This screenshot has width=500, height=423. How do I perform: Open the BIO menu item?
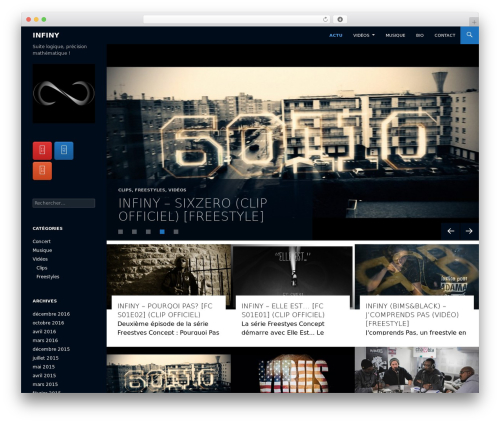(x=420, y=35)
